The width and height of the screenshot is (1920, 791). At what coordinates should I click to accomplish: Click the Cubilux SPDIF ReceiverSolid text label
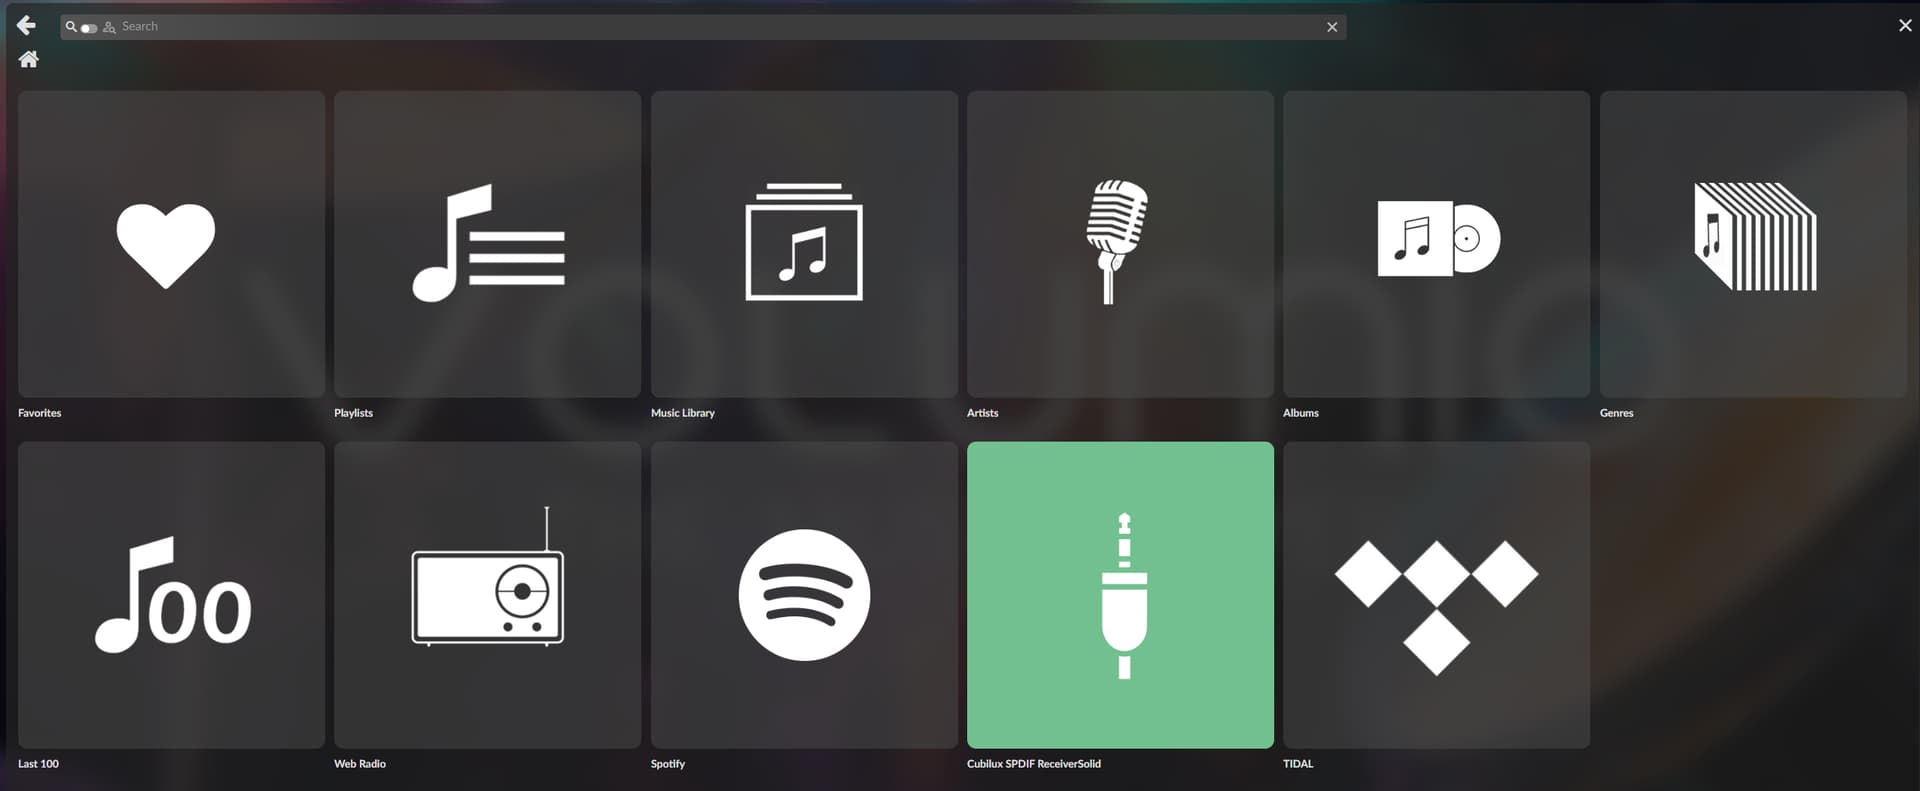tap(1033, 764)
